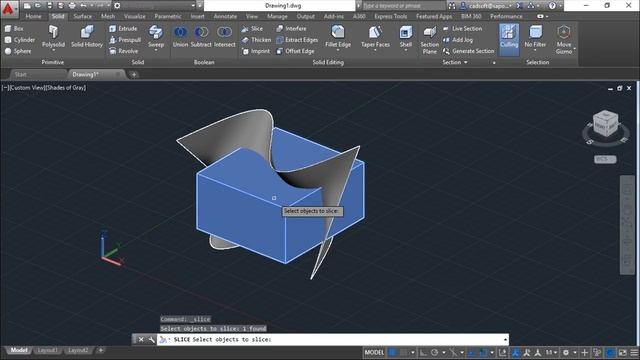Add a new drawing tab with plus
Image resolution: width=640 pixels, height=360 pixels.
134,75
